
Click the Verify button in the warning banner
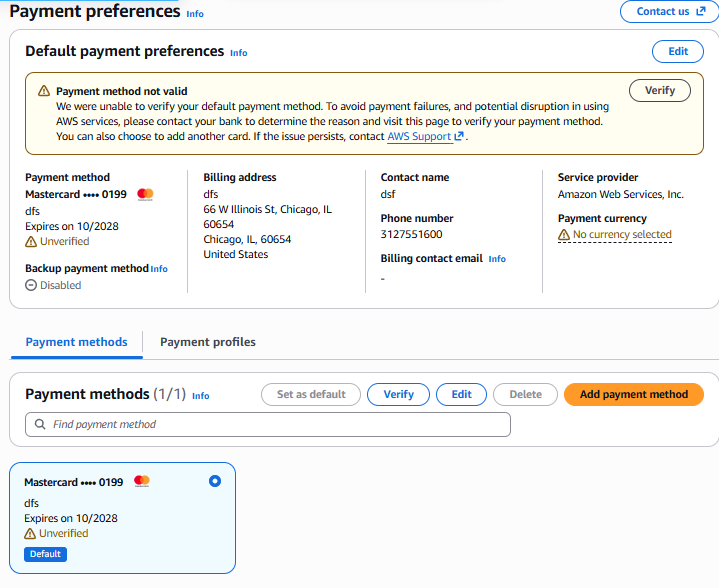[659, 90]
